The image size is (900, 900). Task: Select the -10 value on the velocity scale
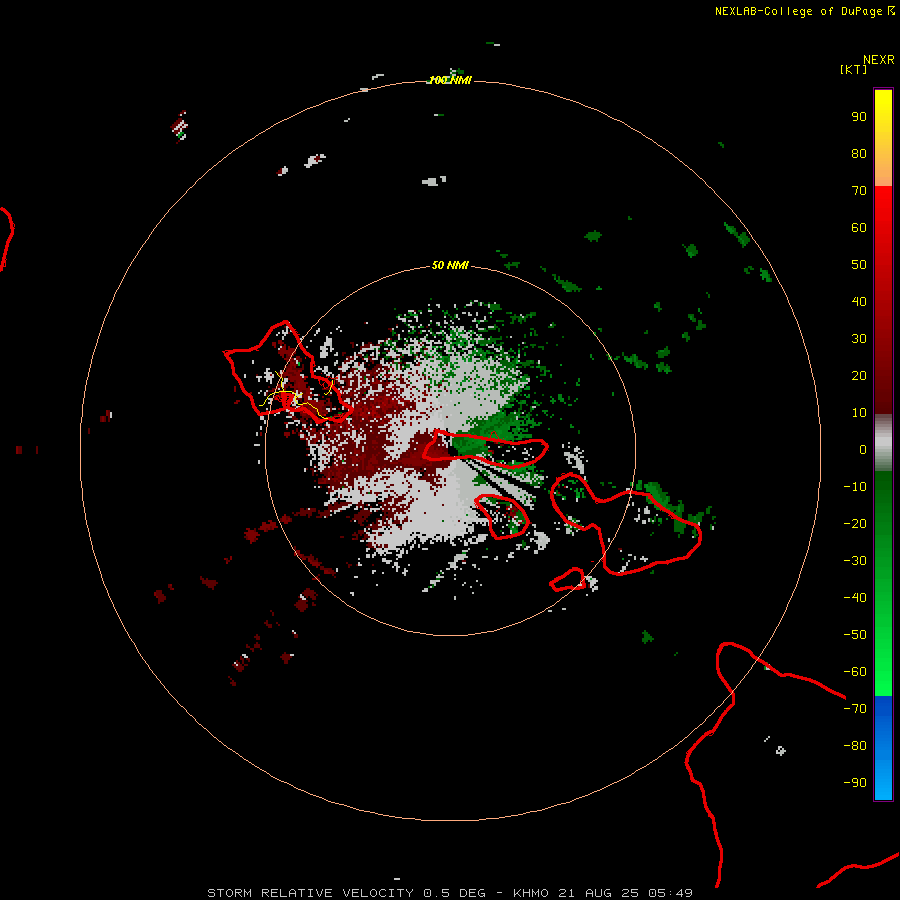pyautogui.click(x=855, y=487)
